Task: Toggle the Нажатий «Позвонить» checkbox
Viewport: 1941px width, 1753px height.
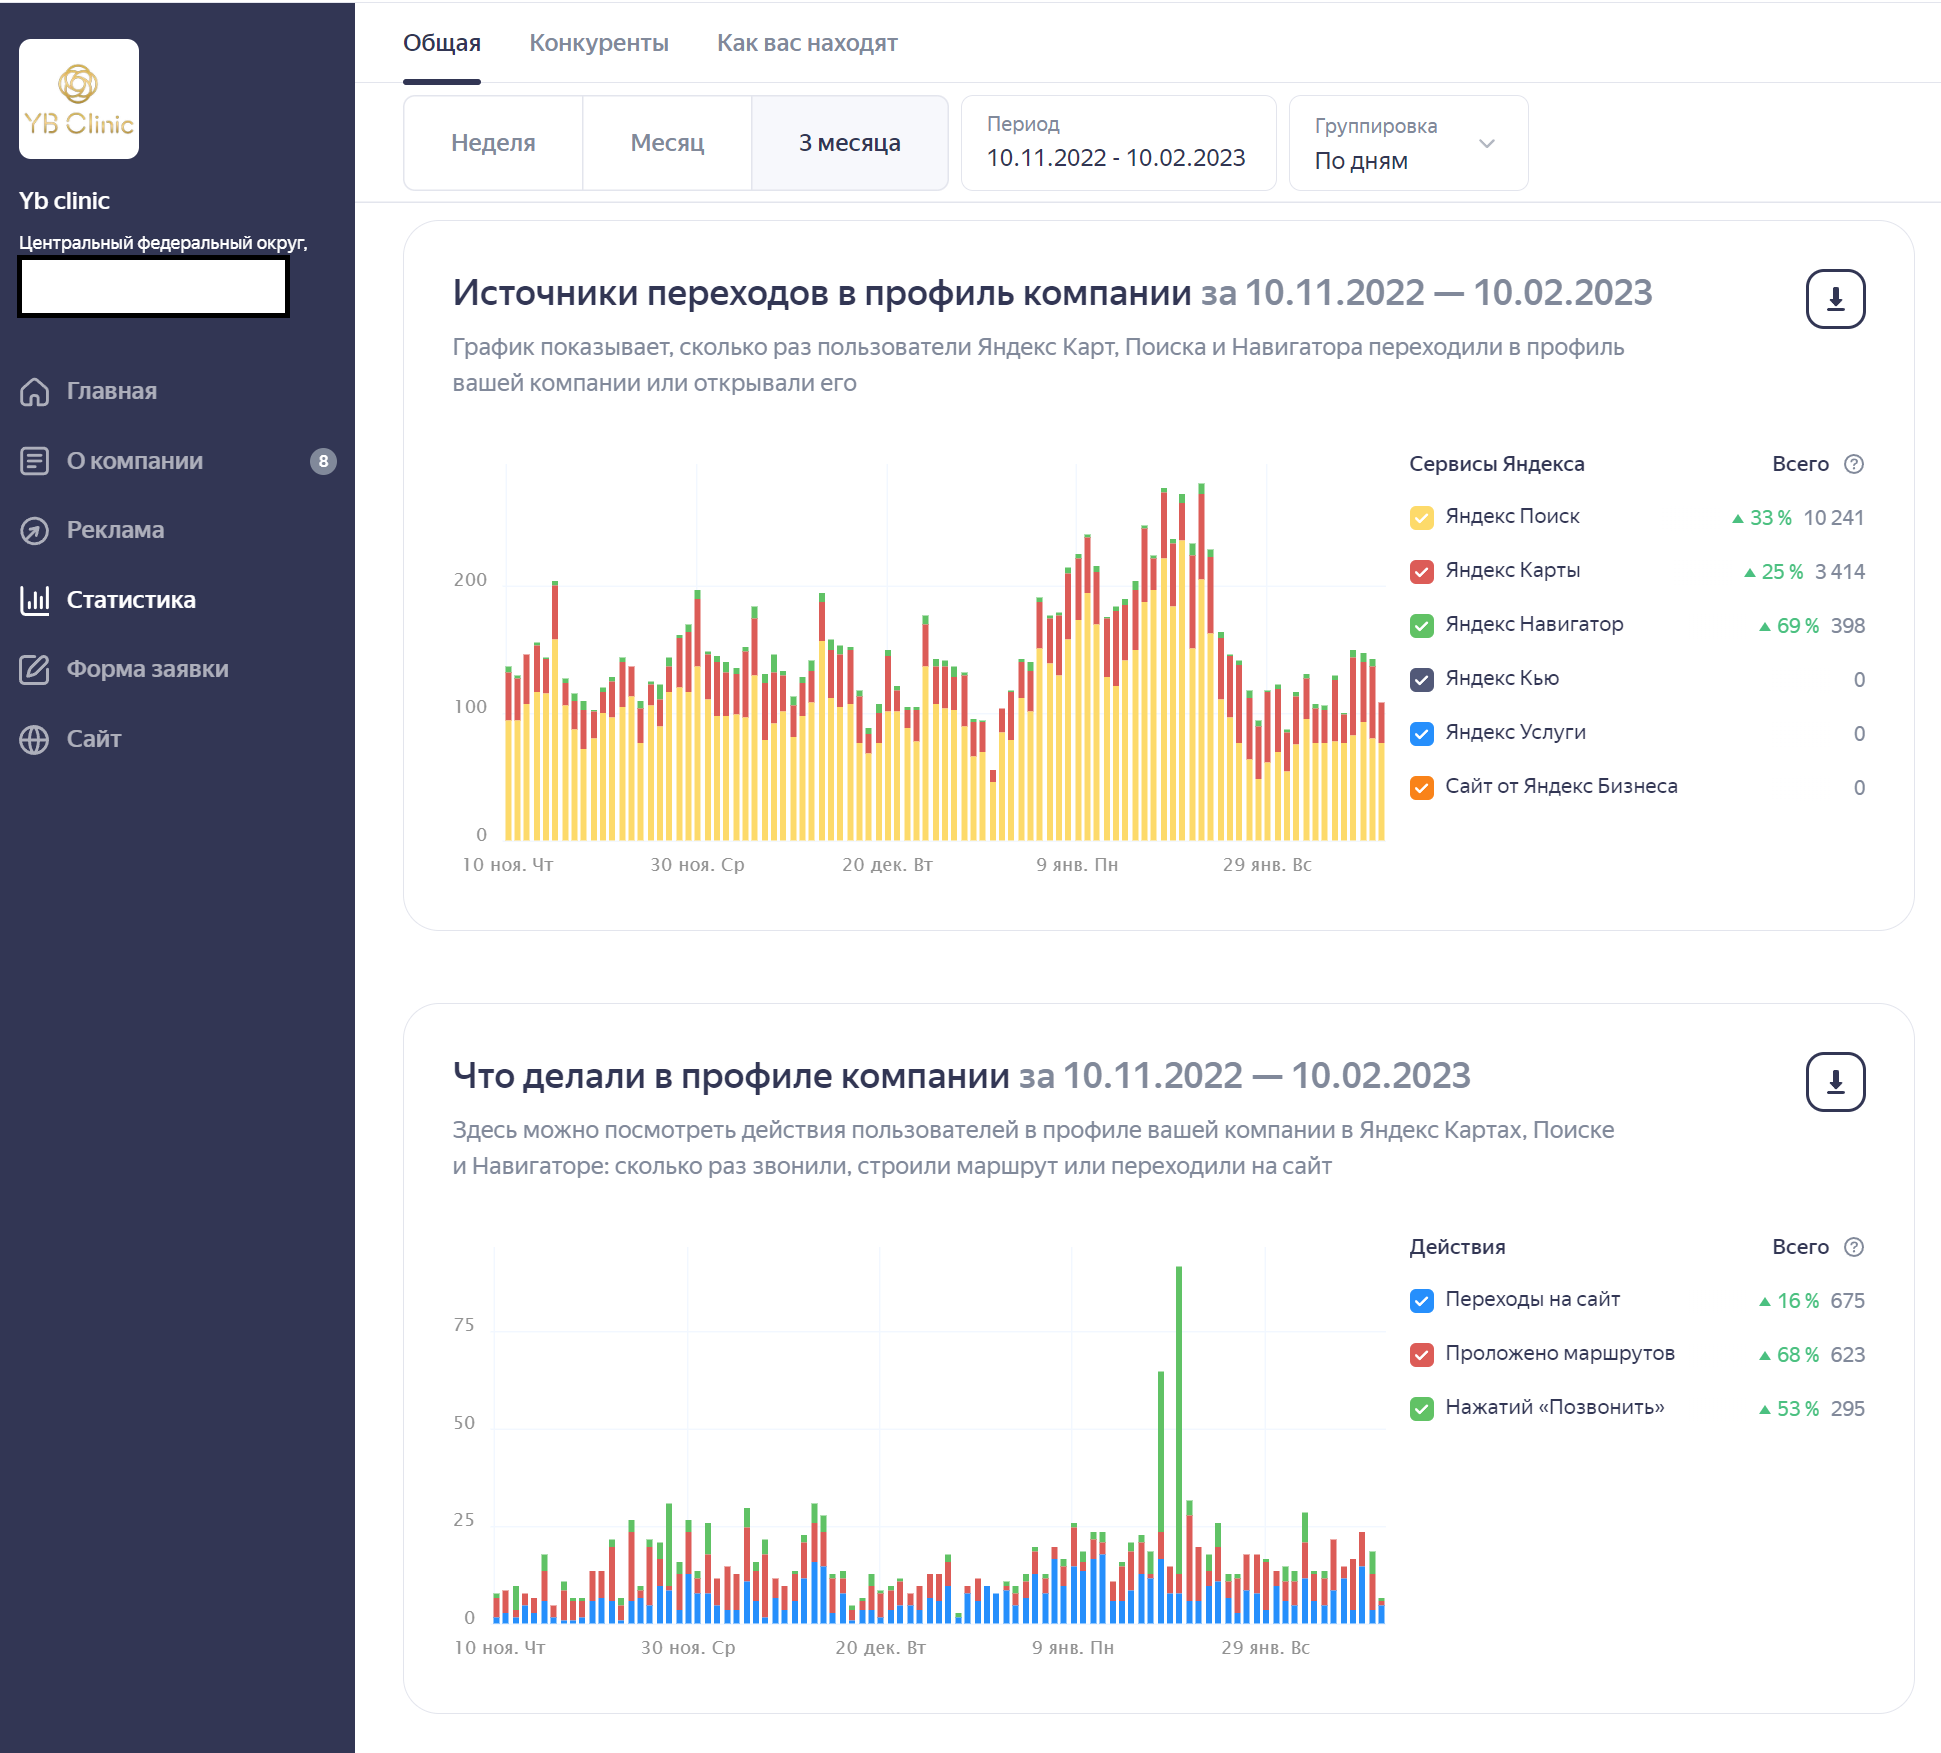Action: pyautogui.click(x=1422, y=1408)
